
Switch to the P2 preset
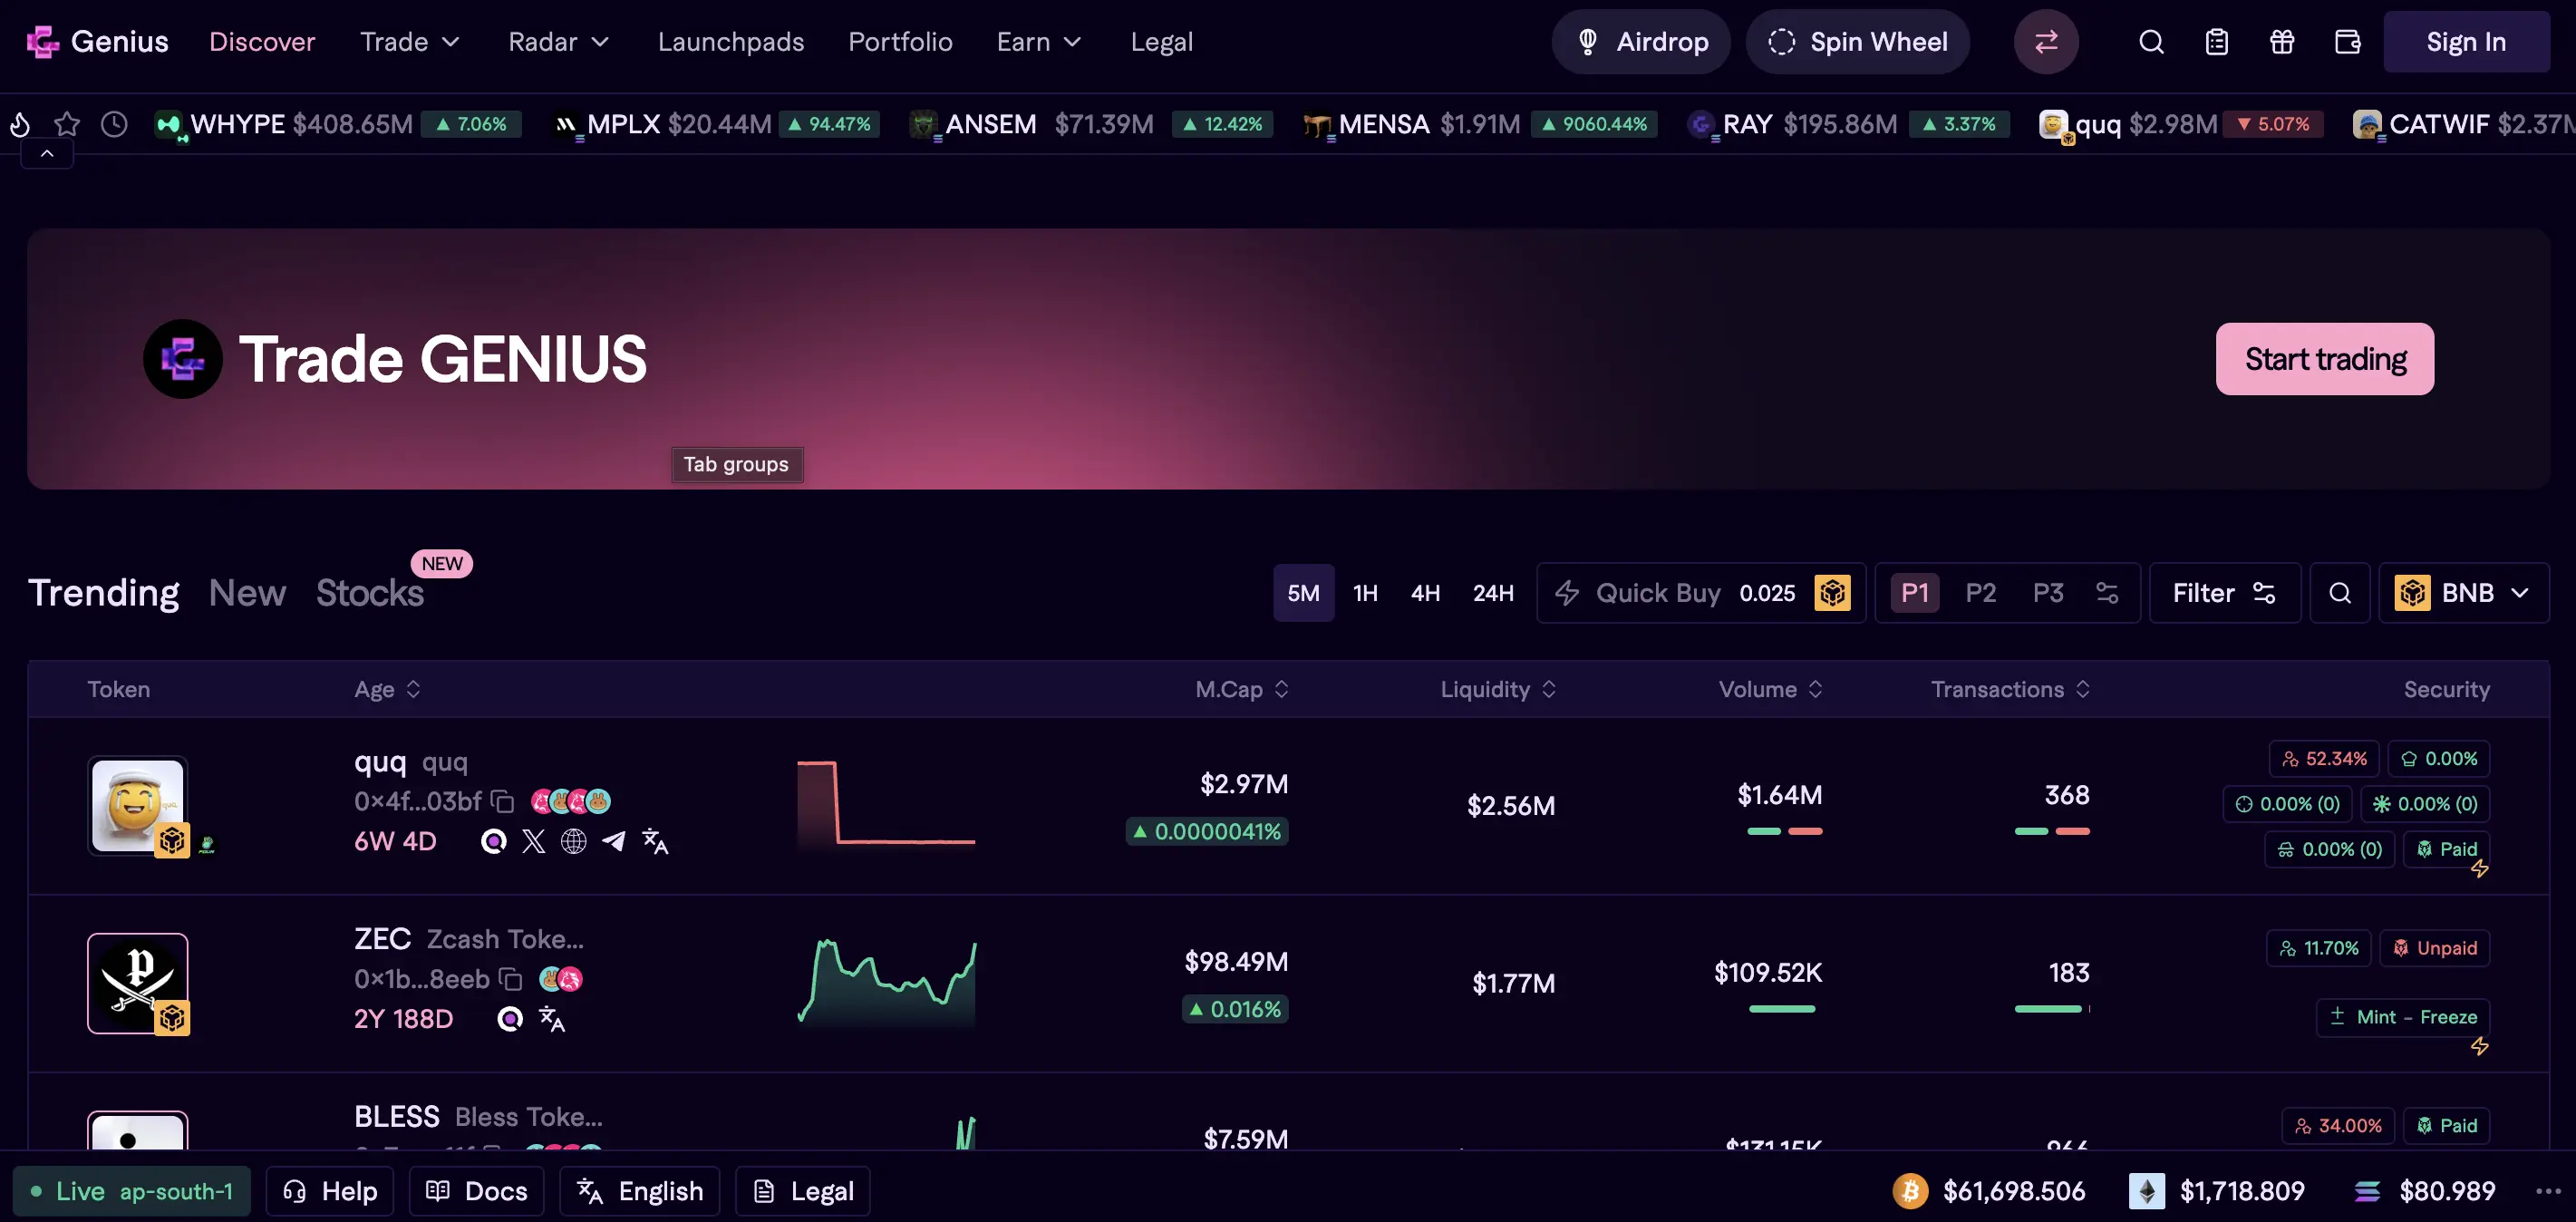click(x=1980, y=593)
